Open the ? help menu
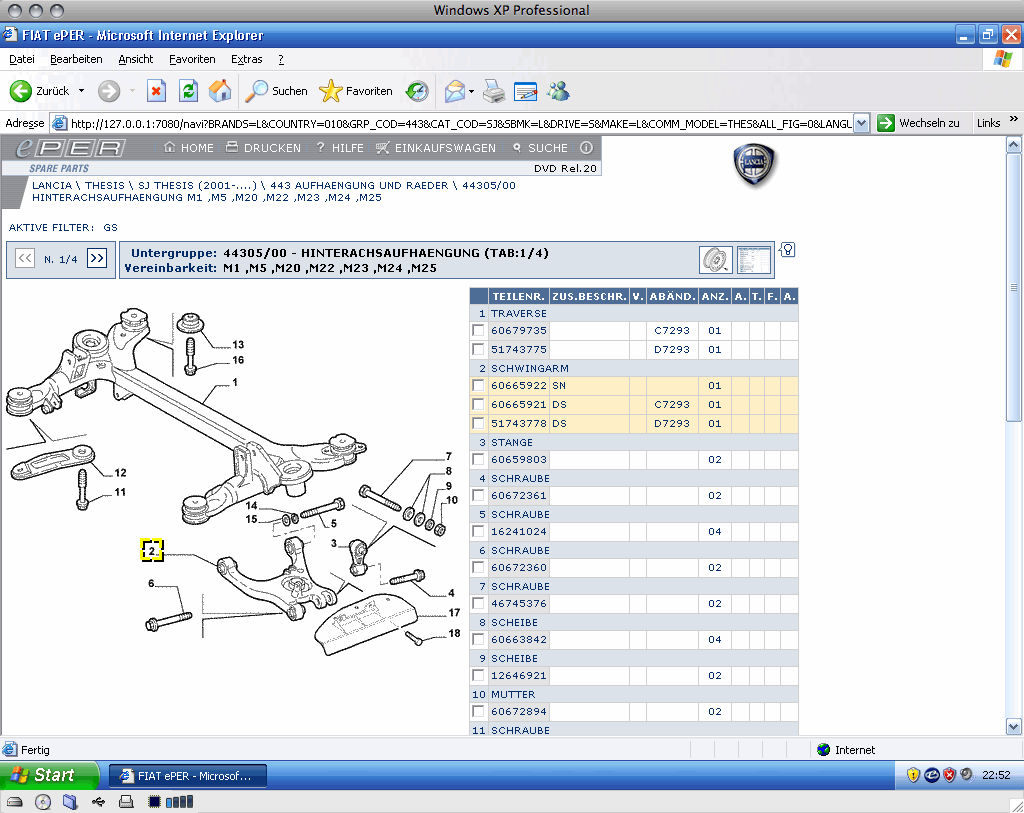This screenshot has height=813, width=1024. point(281,59)
